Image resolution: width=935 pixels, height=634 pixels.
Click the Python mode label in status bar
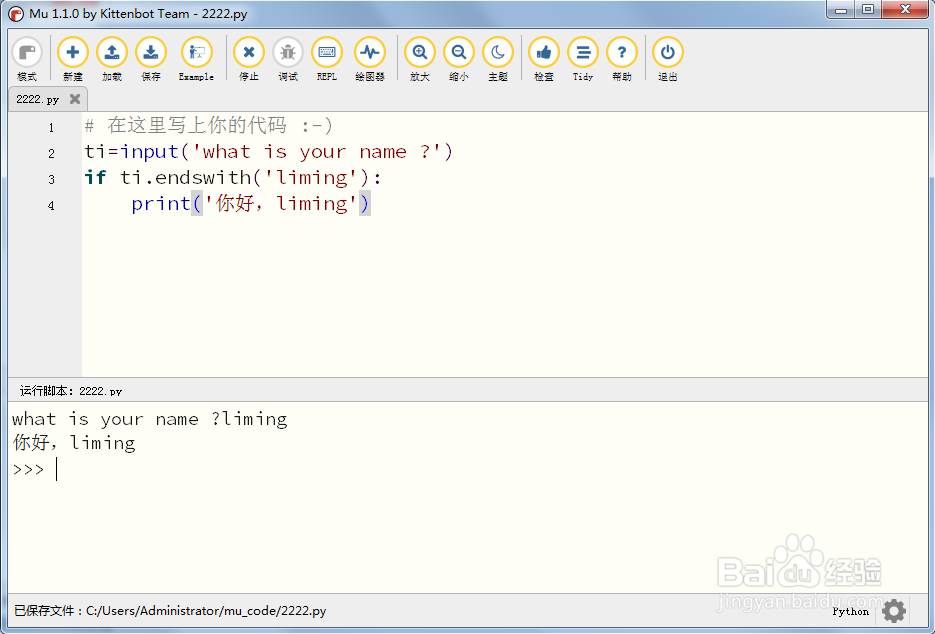coord(849,611)
